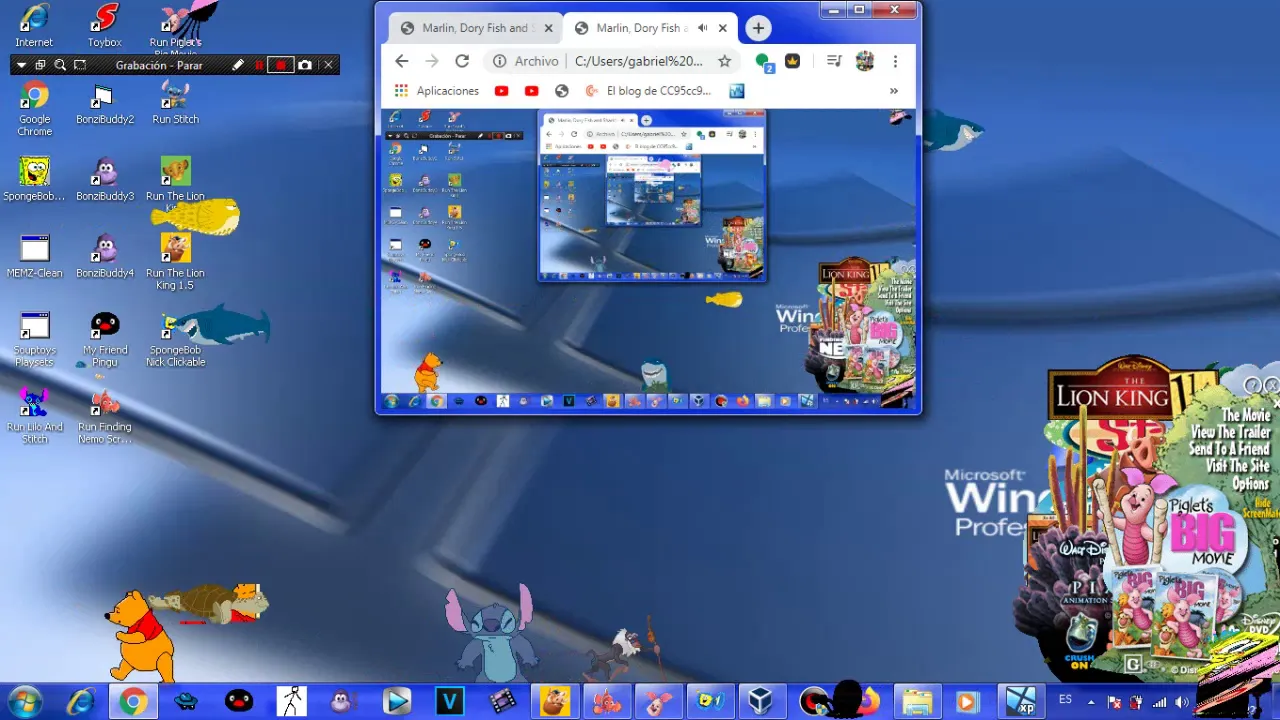The image size is (1280, 720).
Task: Open the Windows Start menu
Action: (x=24, y=701)
